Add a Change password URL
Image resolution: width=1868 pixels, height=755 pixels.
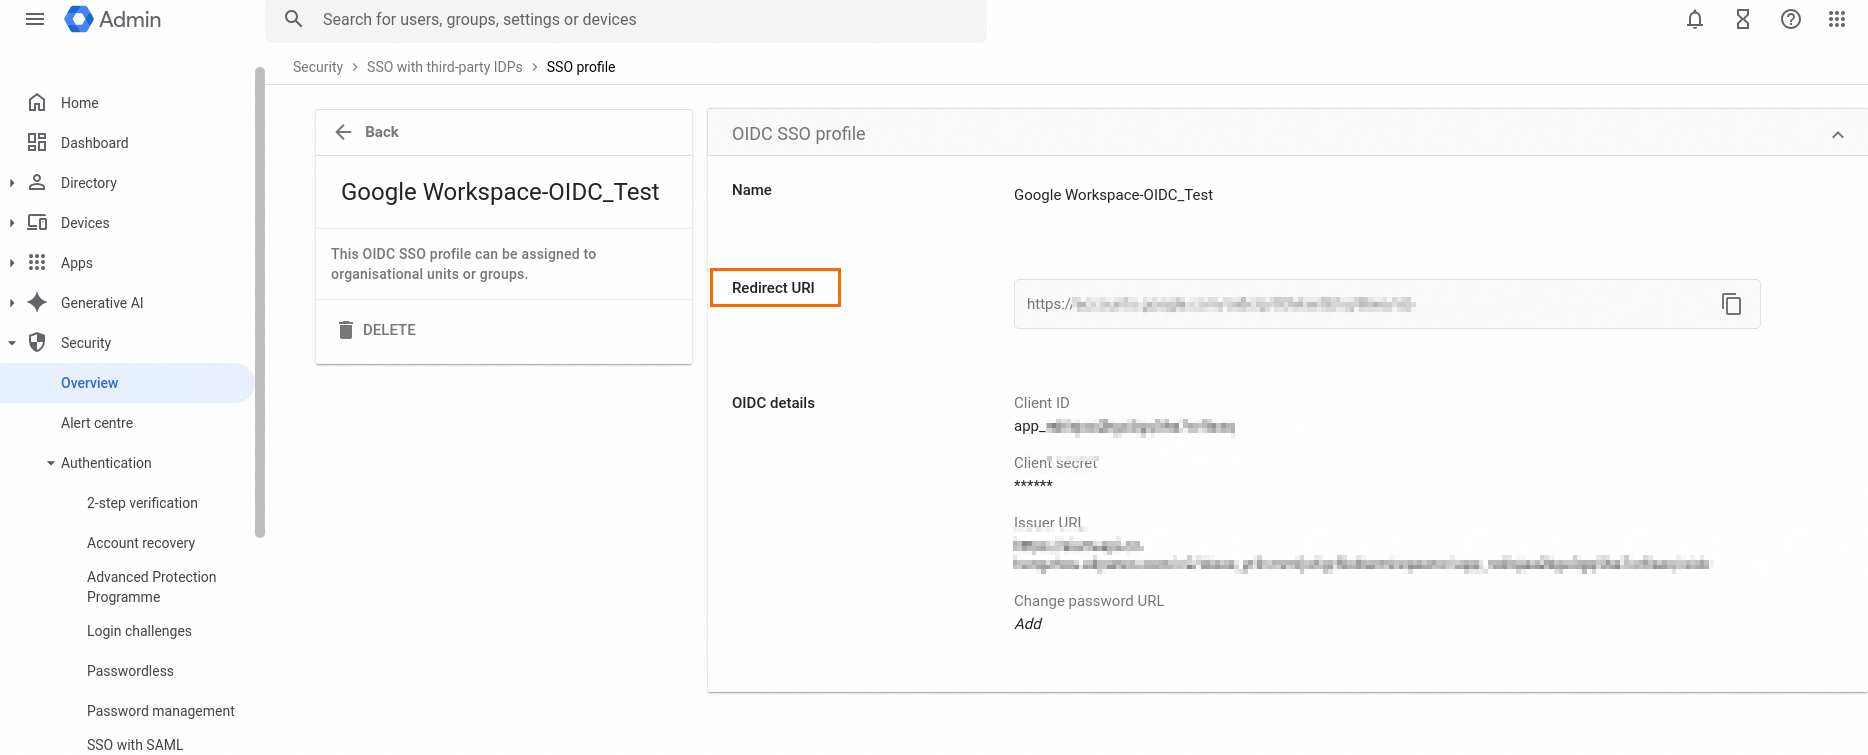pyautogui.click(x=1028, y=624)
